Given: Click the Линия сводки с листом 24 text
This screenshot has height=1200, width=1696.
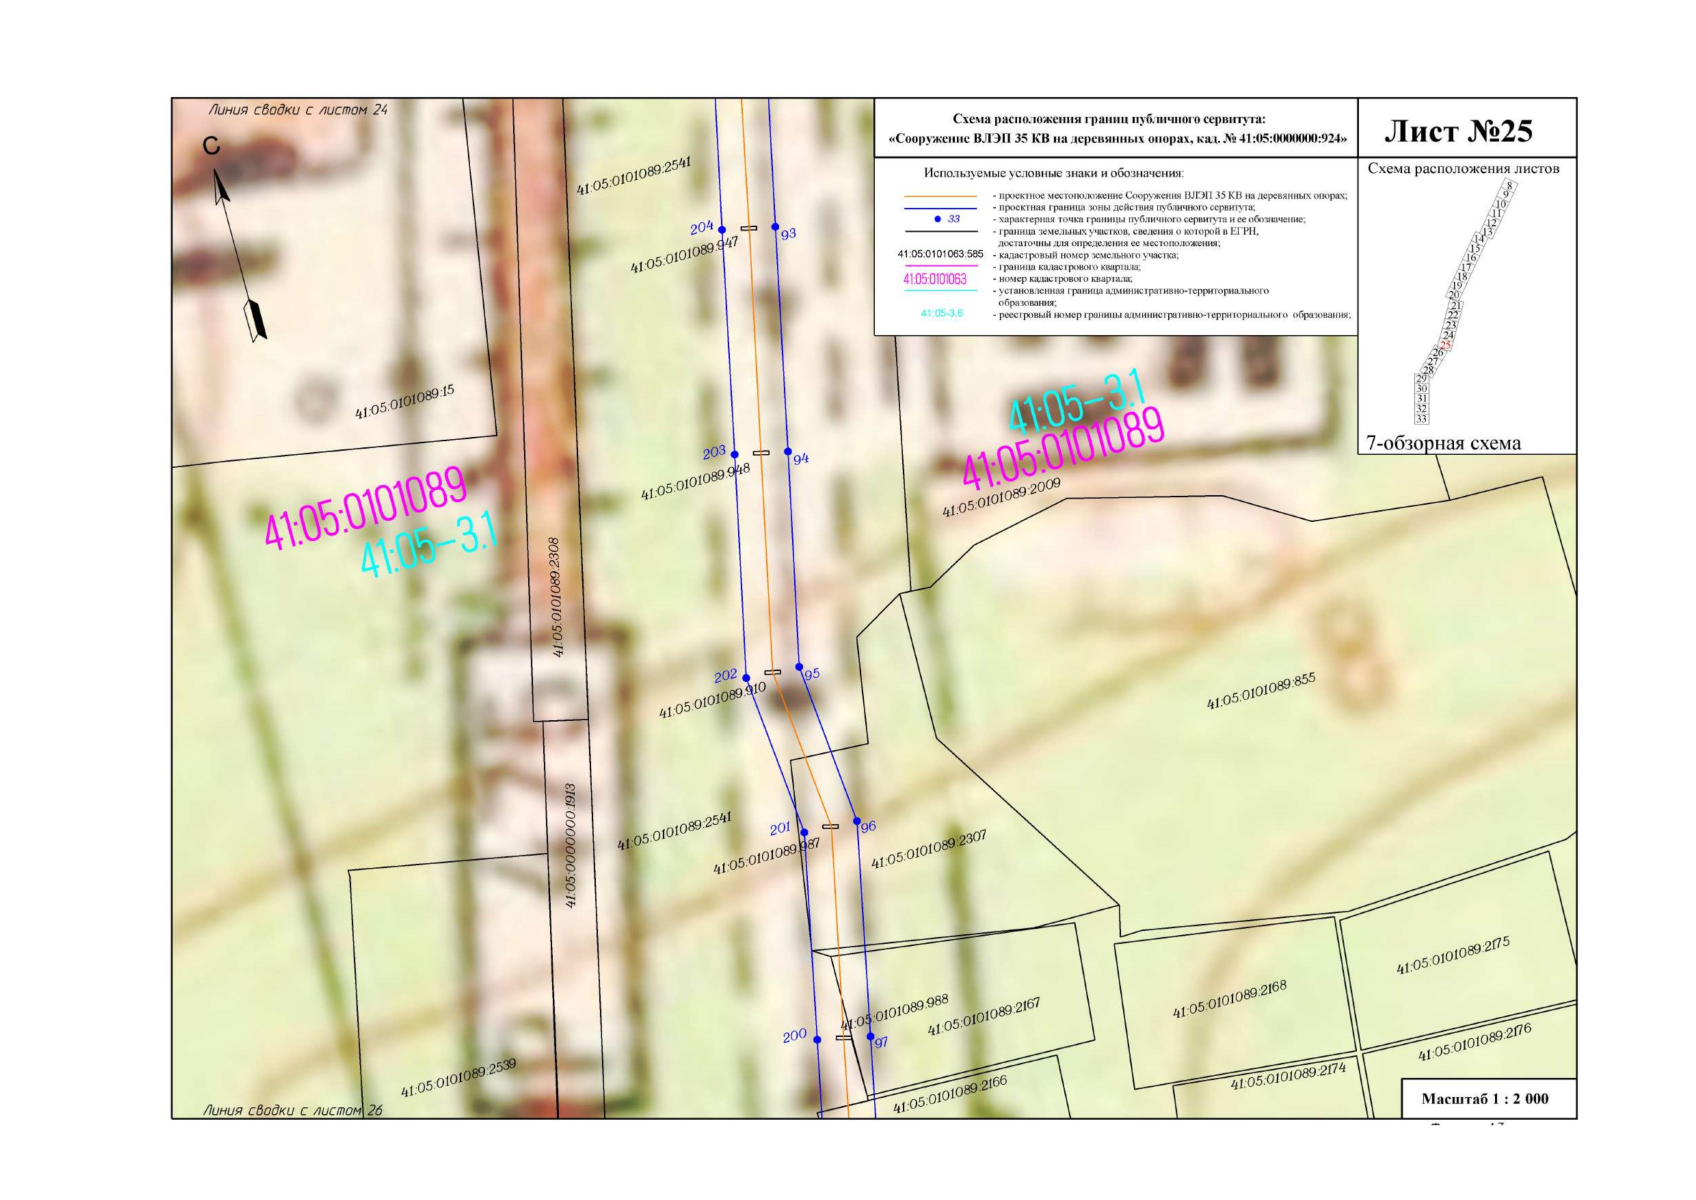Looking at the screenshot, I should (297, 110).
